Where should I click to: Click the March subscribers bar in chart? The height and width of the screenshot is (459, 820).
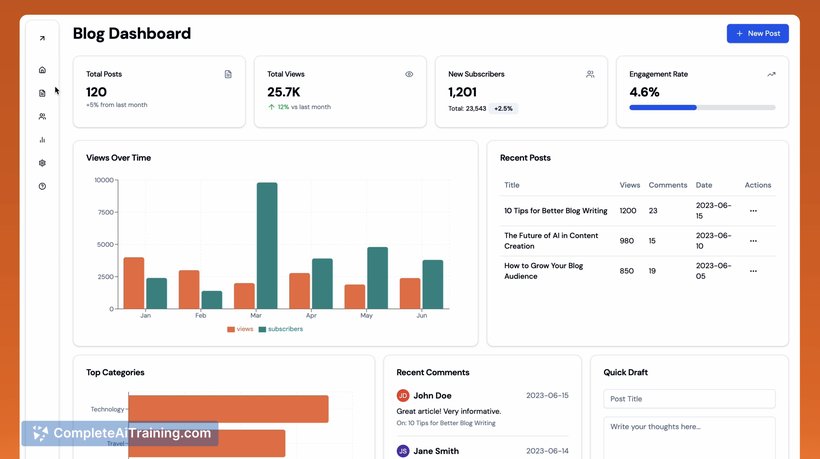(x=267, y=246)
